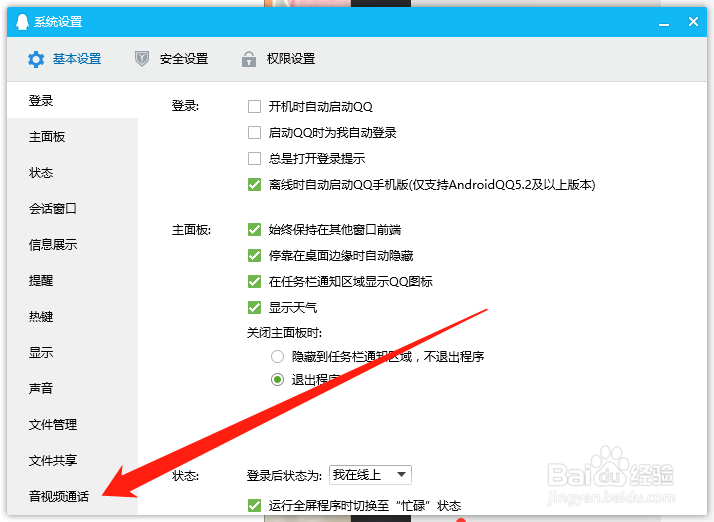The height and width of the screenshot is (522, 714).
Task: Enable 启动QQ时为我自动登录 checkbox
Action: pyautogui.click(x=255, y=133)
